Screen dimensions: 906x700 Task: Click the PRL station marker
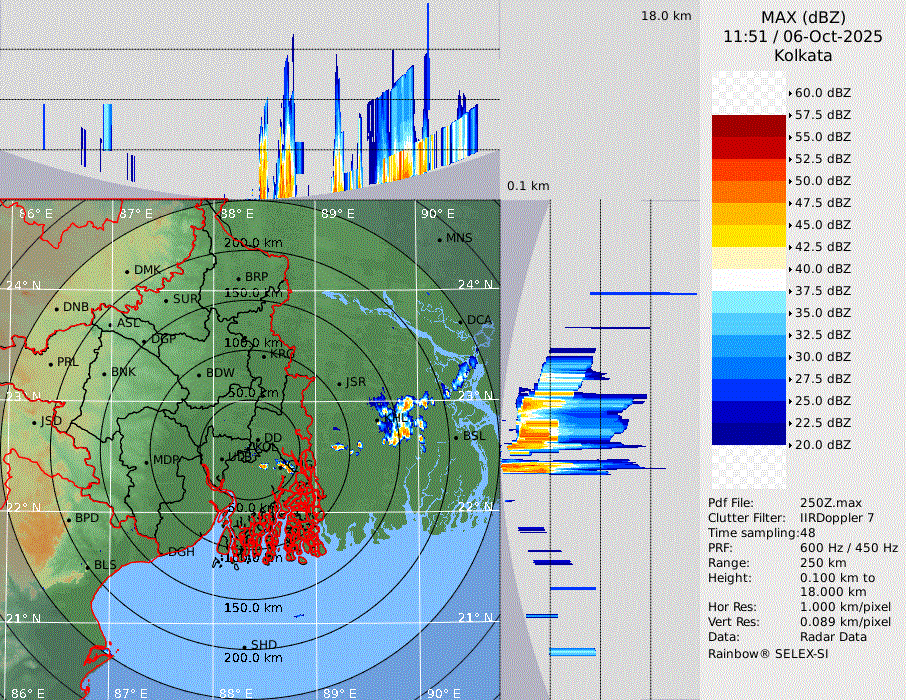(x=50, y=363)
